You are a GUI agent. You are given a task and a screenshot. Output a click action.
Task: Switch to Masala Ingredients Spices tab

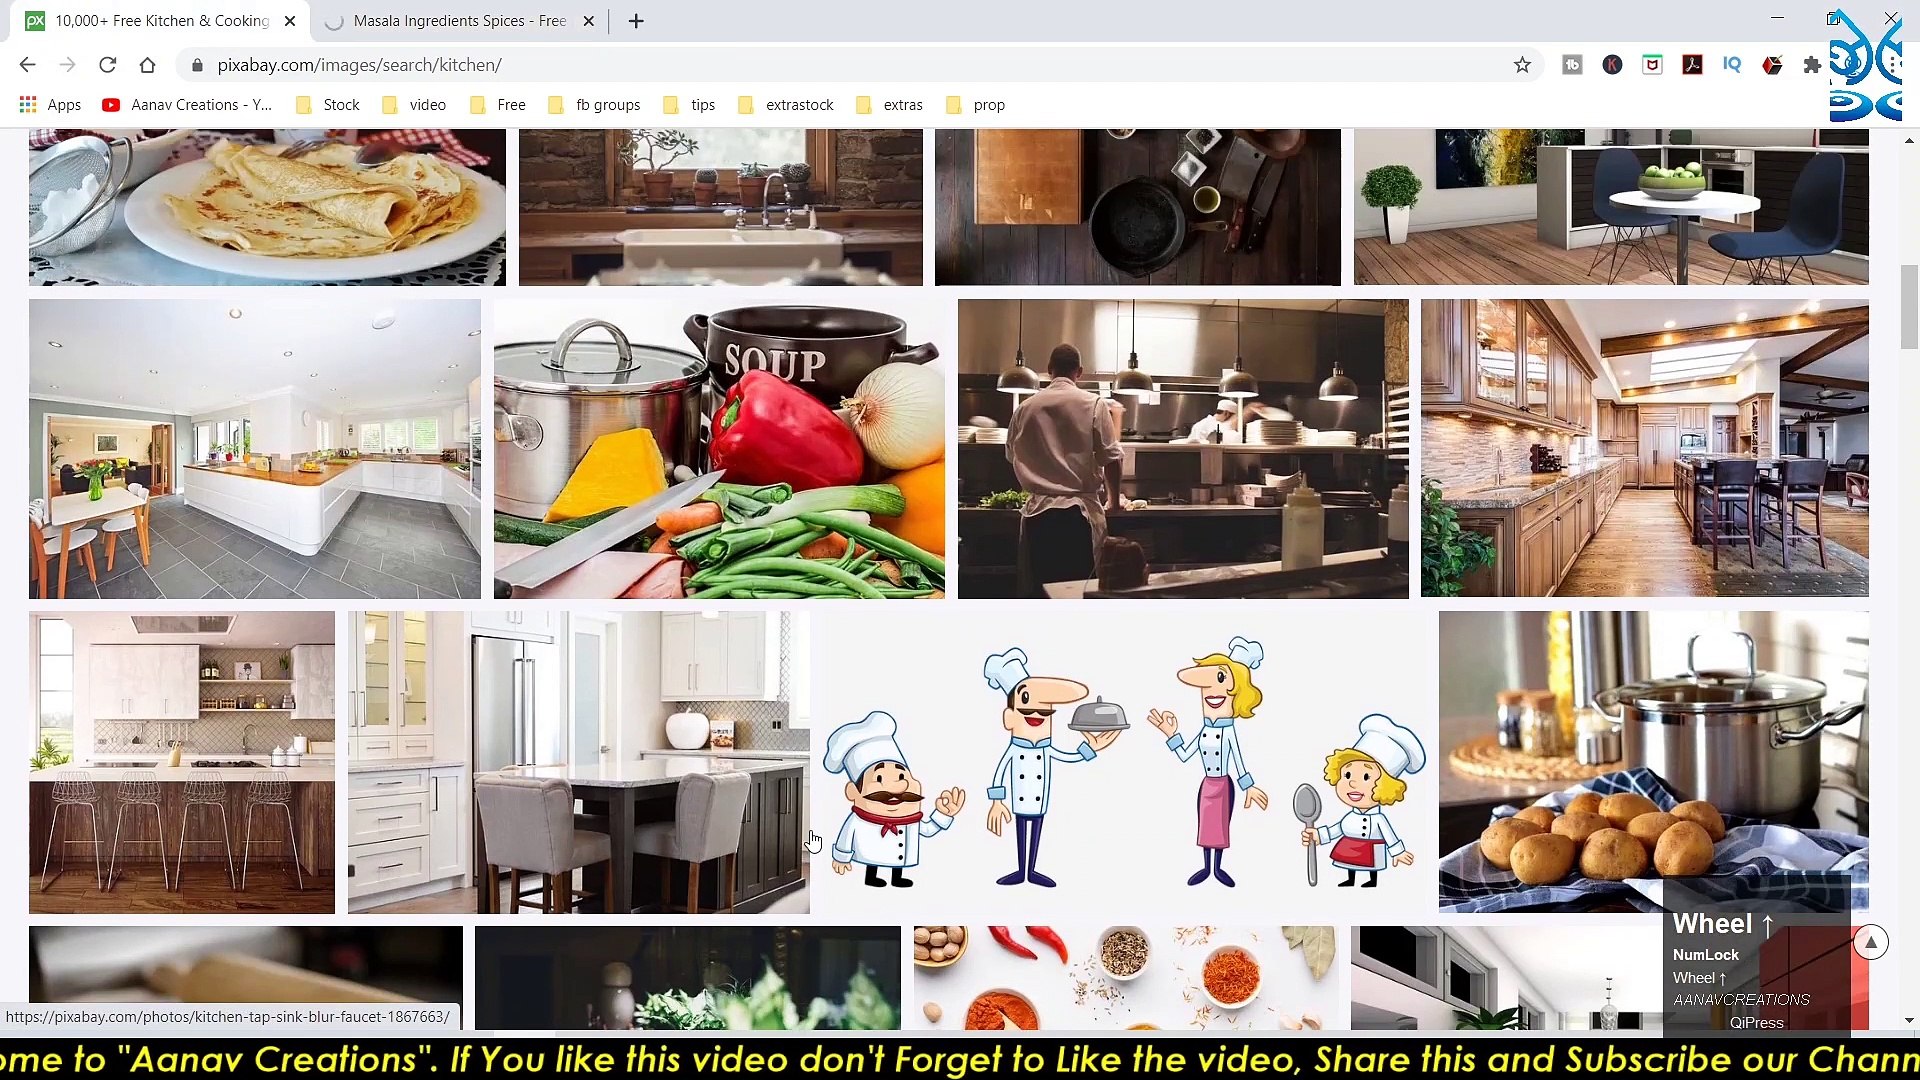(459, 21)
